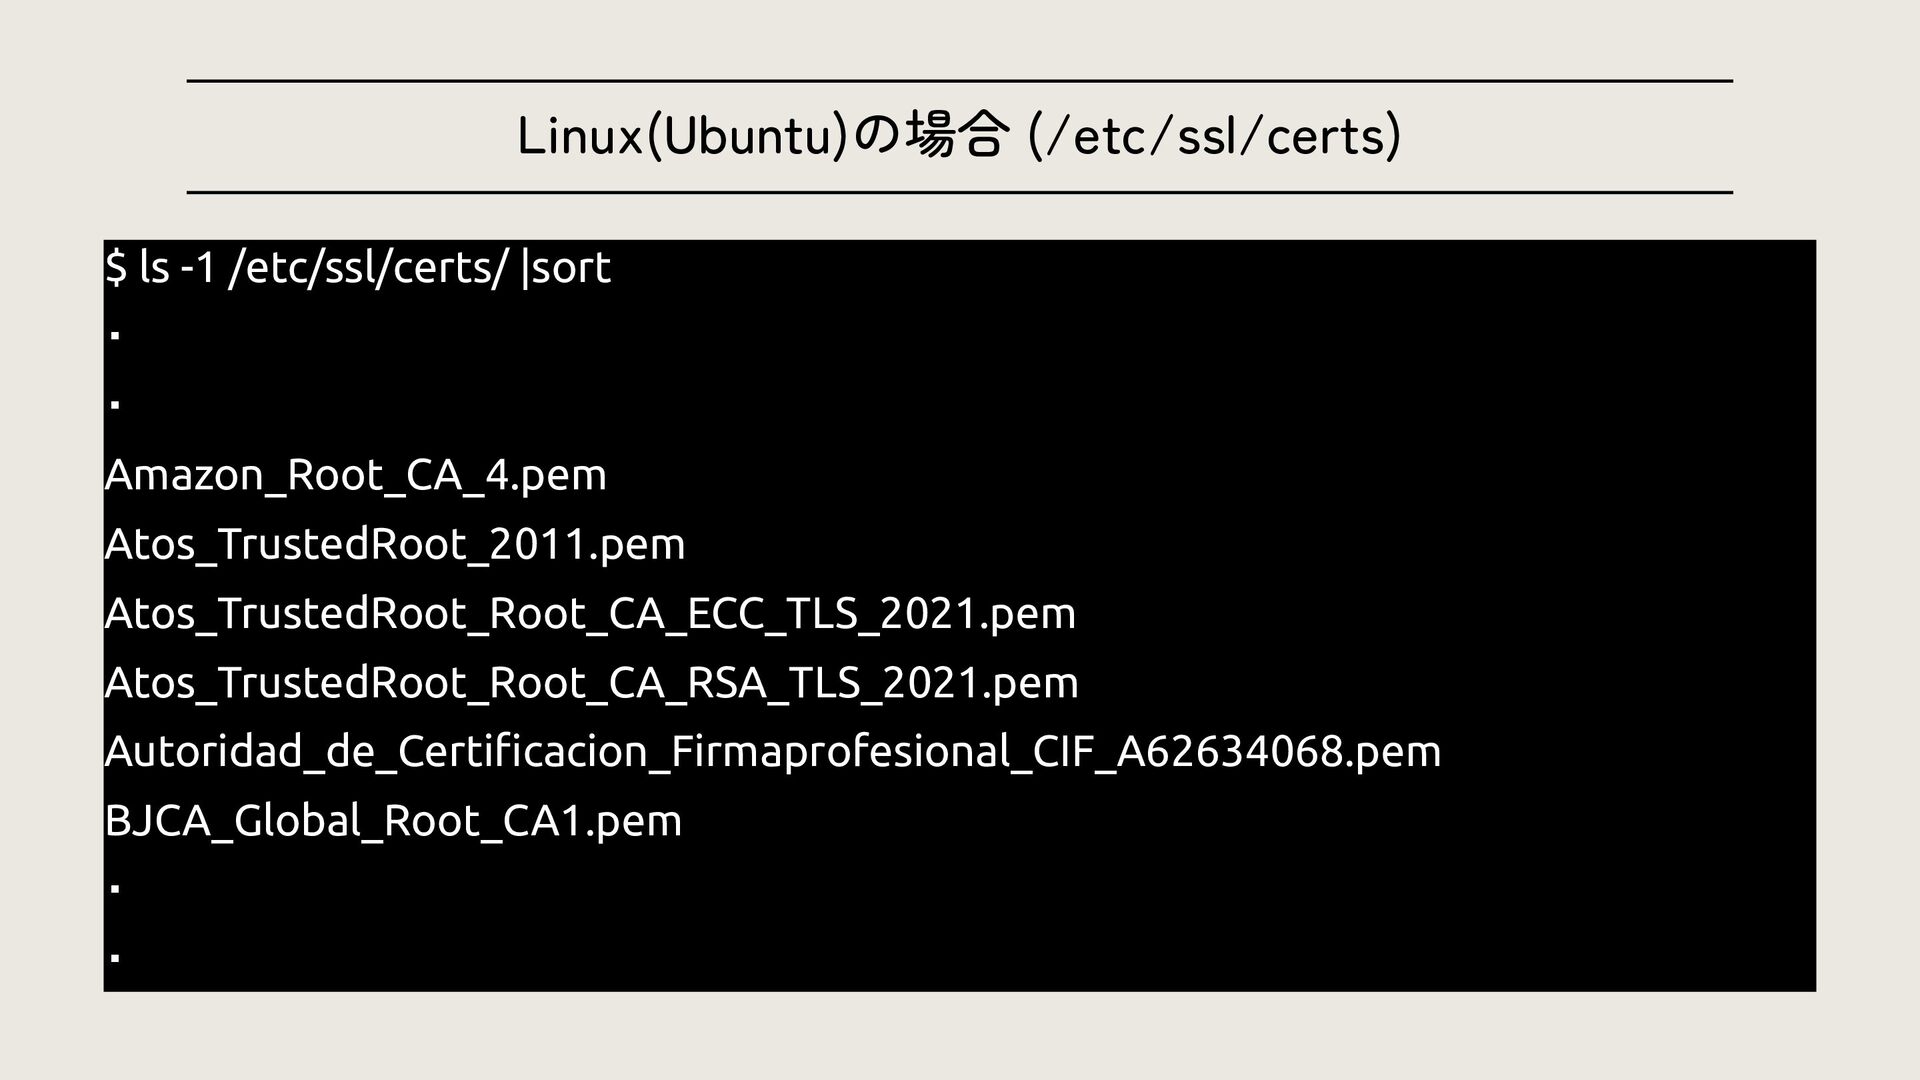Click the dot right below BJCA_Global_Root_CA1.pem
The width and height of the screenshot is (1920, 1080).
pos(115,889)
